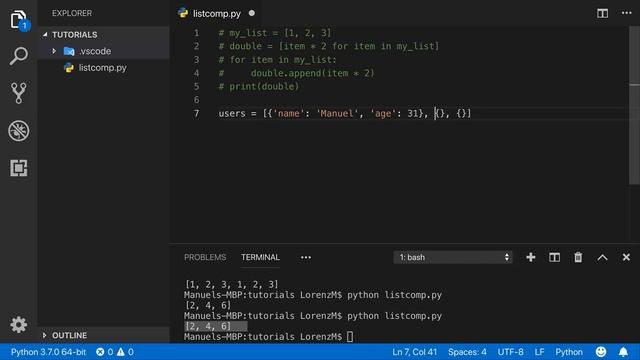Click the EXPLORER header title
Screen dimensions: 640x360
(x=72, y=13)
